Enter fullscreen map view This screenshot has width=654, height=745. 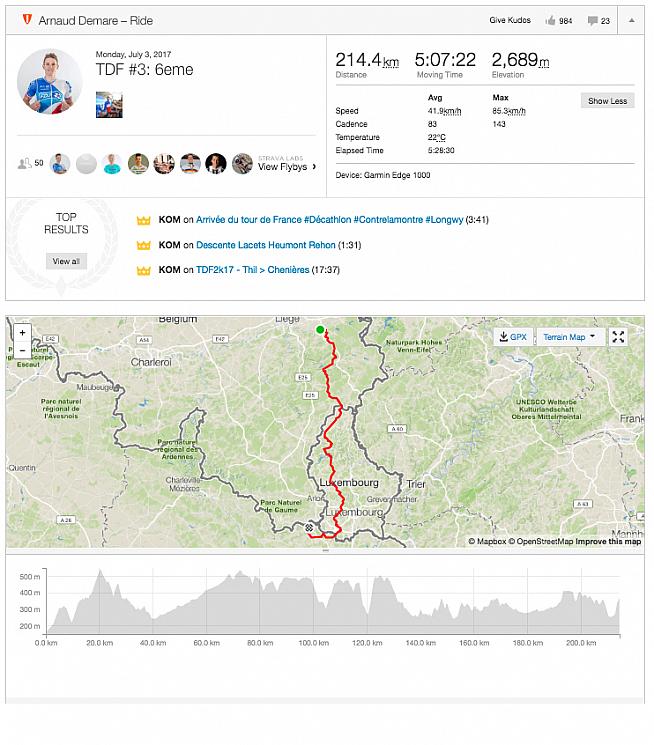[619, 337]
